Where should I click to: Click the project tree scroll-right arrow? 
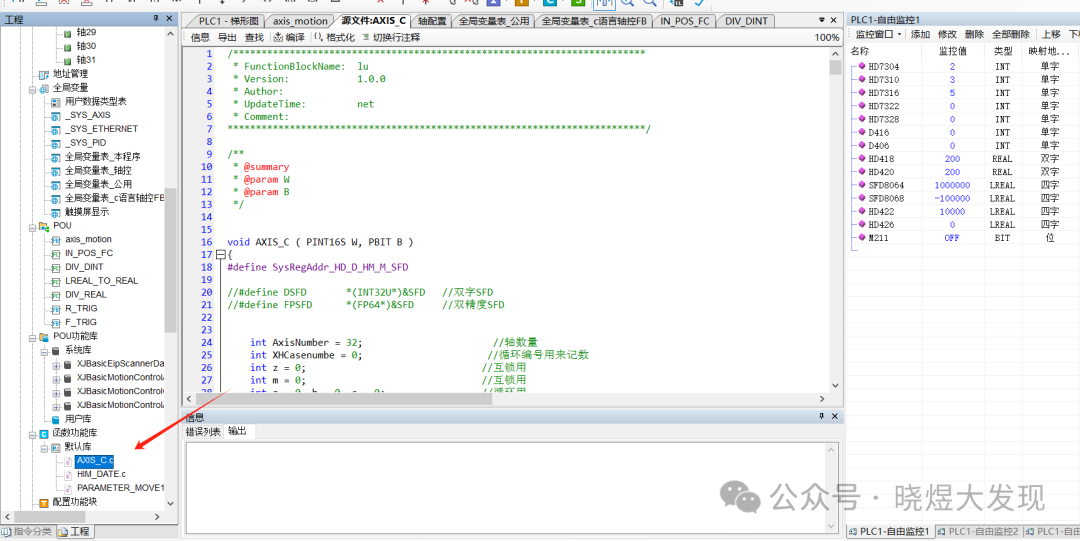click(159, 516)
